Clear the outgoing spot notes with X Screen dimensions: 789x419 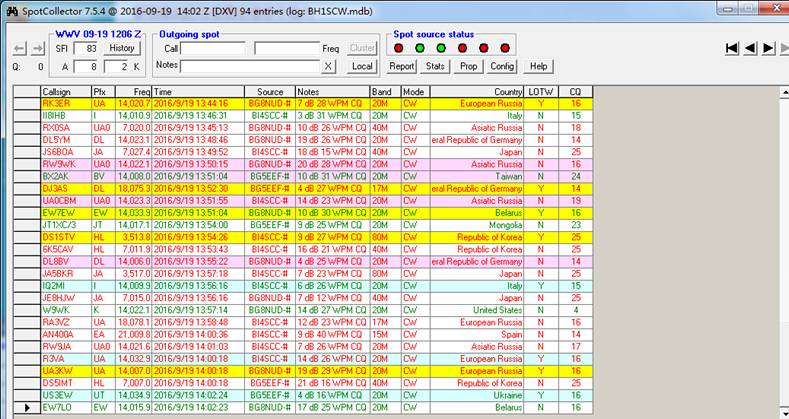coord(329,66)
